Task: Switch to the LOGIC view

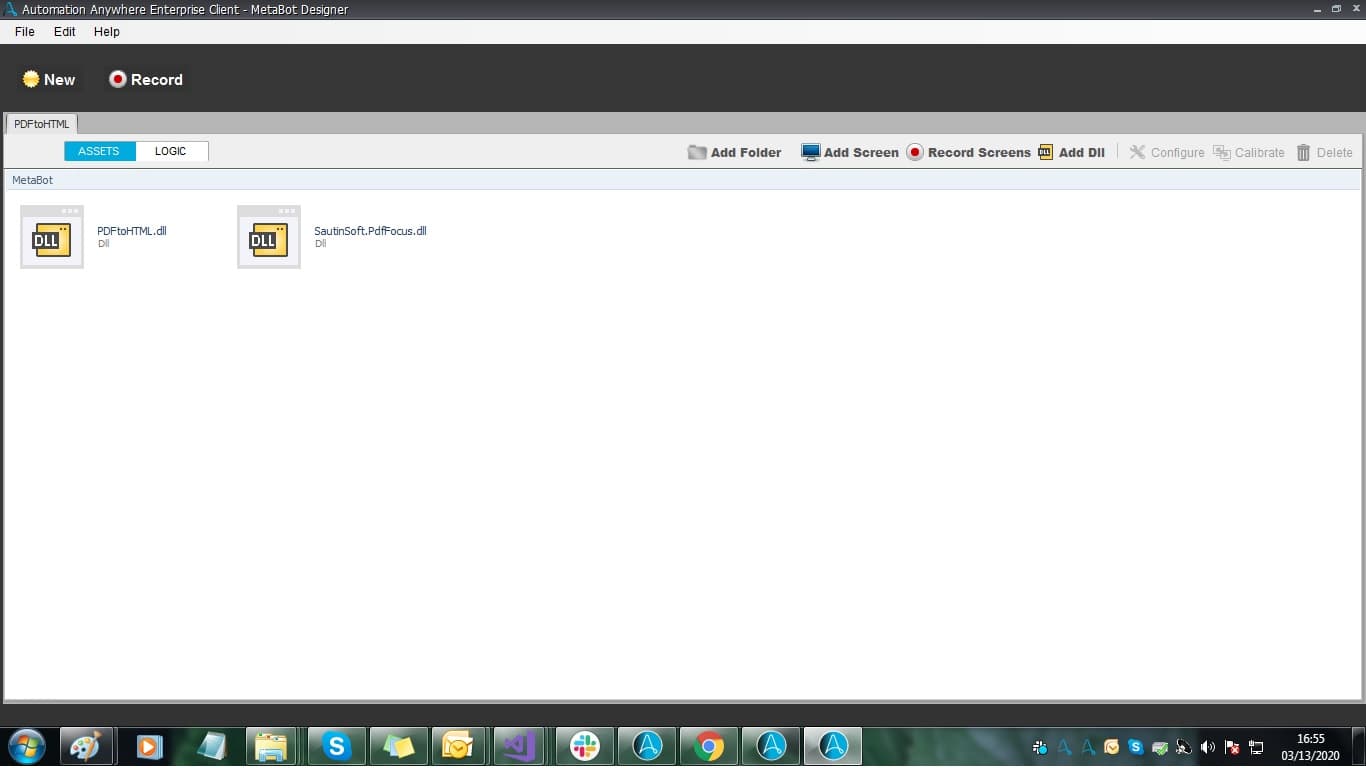Action: pos(171,151)
